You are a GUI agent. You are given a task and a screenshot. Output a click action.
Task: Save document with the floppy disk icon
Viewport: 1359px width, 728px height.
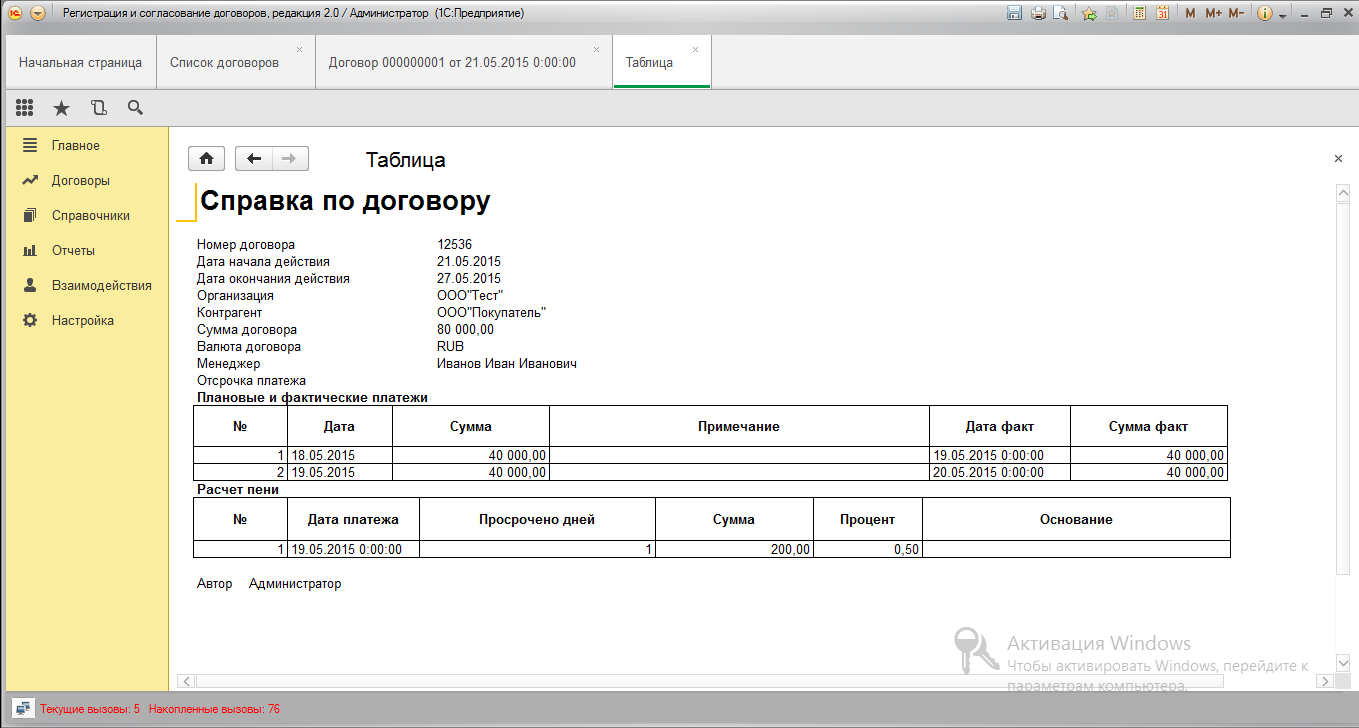[1014, 13]
